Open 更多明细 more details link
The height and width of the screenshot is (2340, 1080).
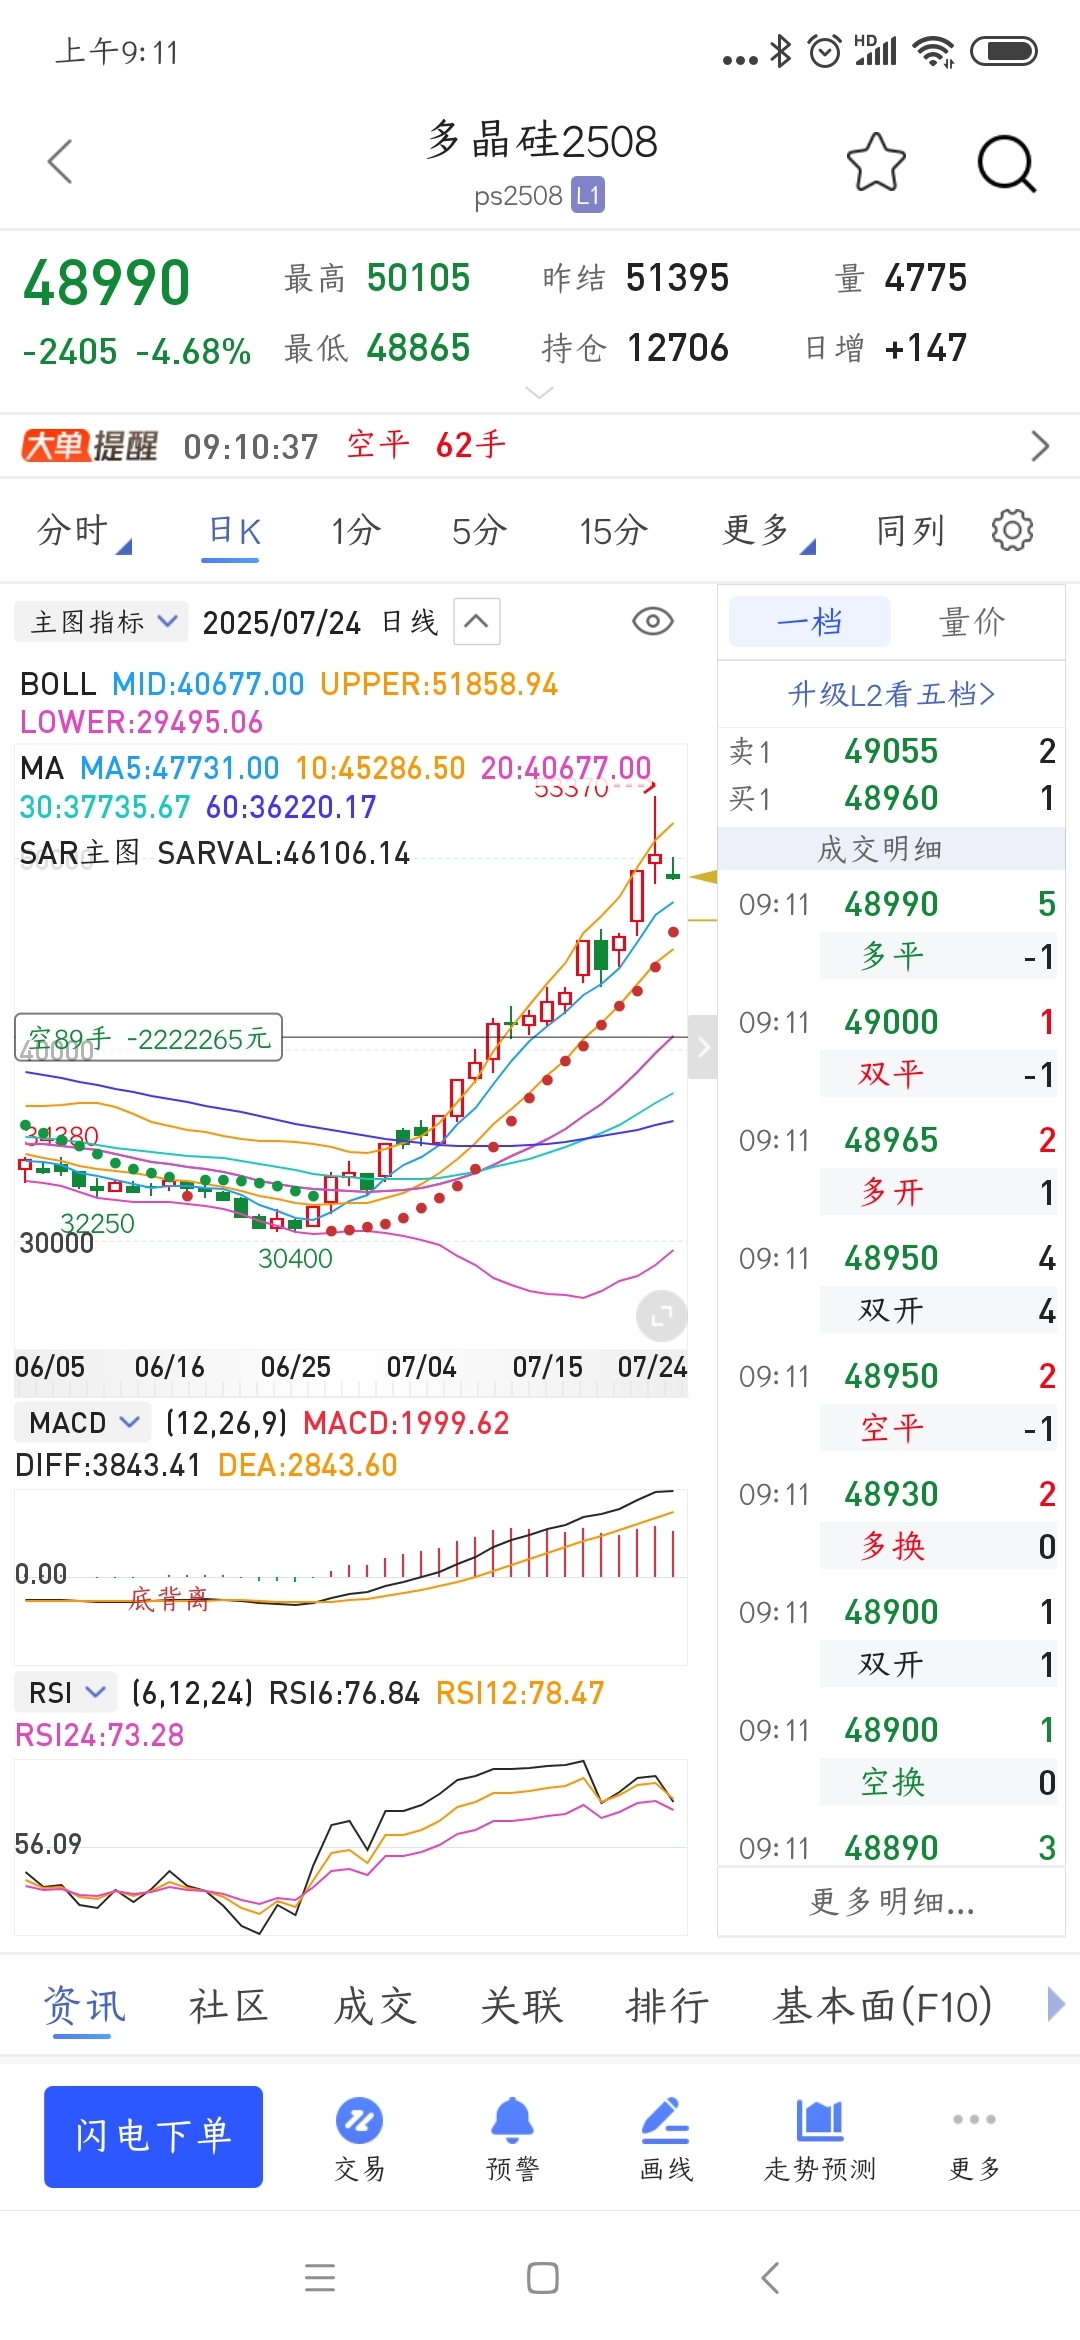891,1900
